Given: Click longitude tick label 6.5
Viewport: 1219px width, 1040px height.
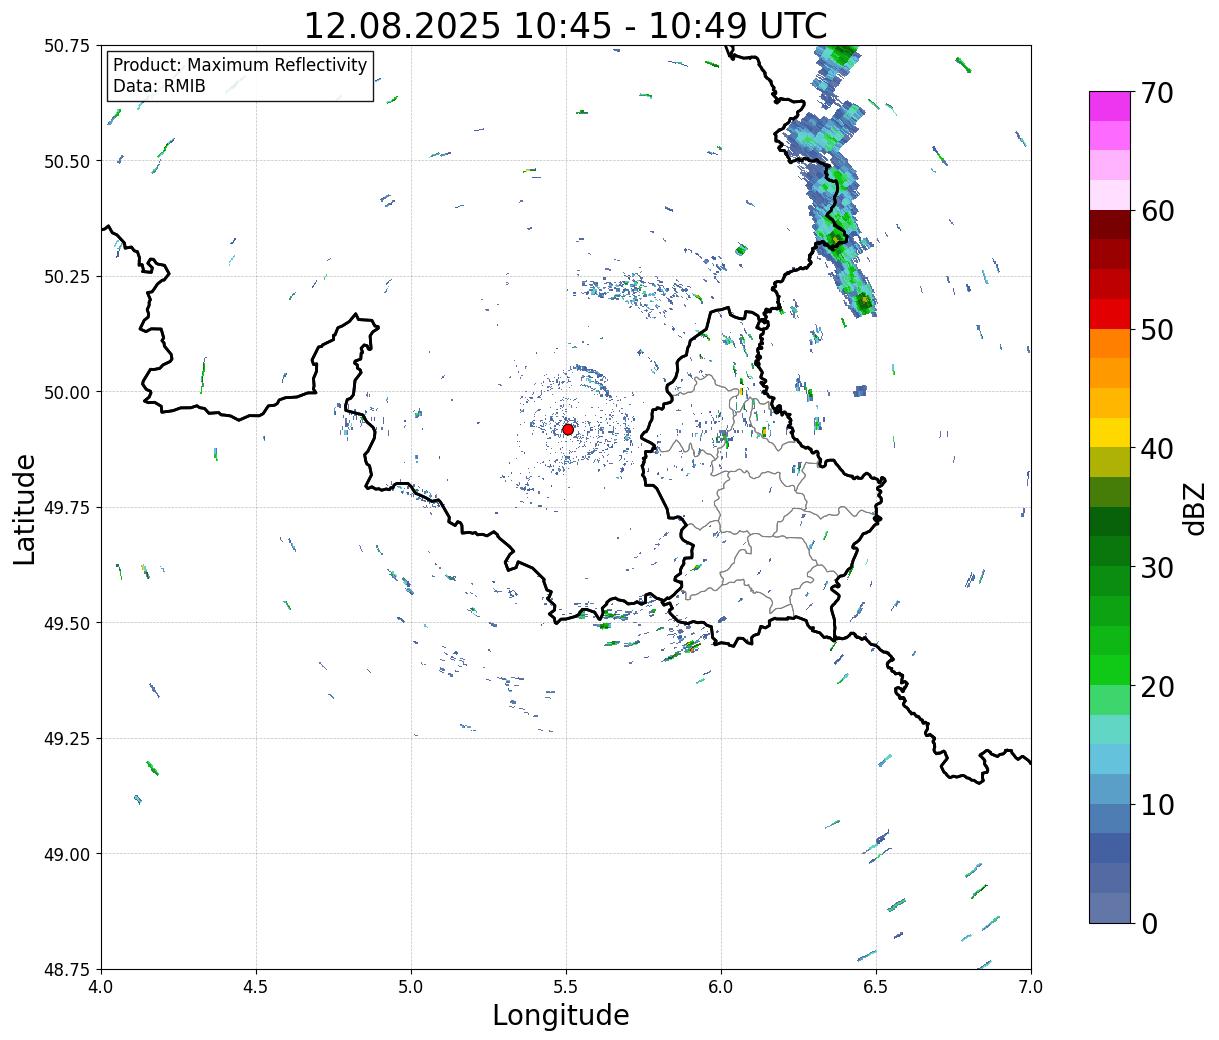Looking at the screenshot, I should point(876,987).
